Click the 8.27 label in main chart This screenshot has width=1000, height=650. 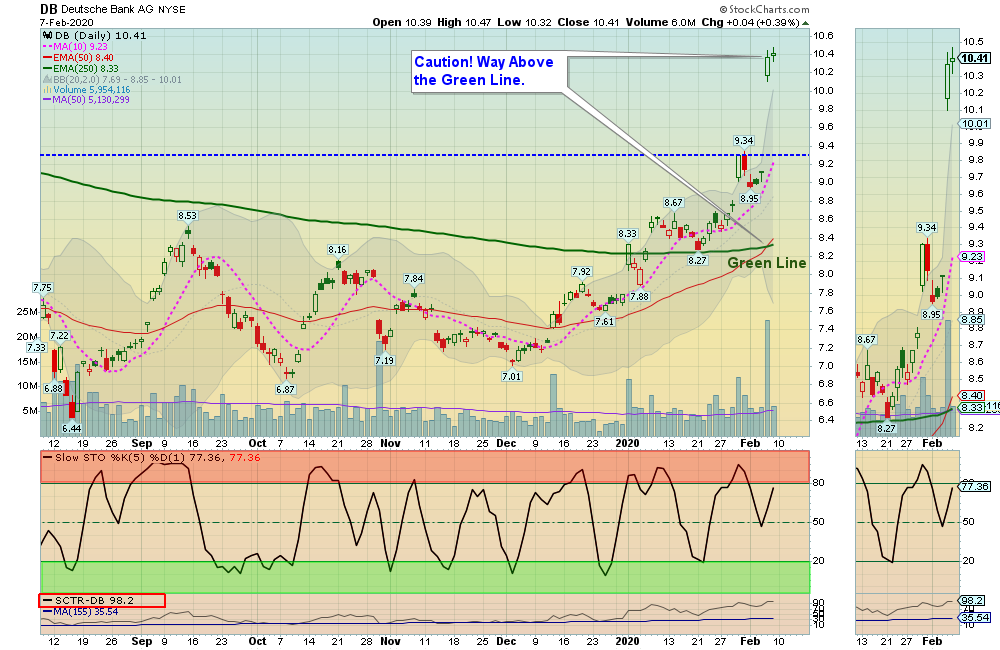pos(697,260)
